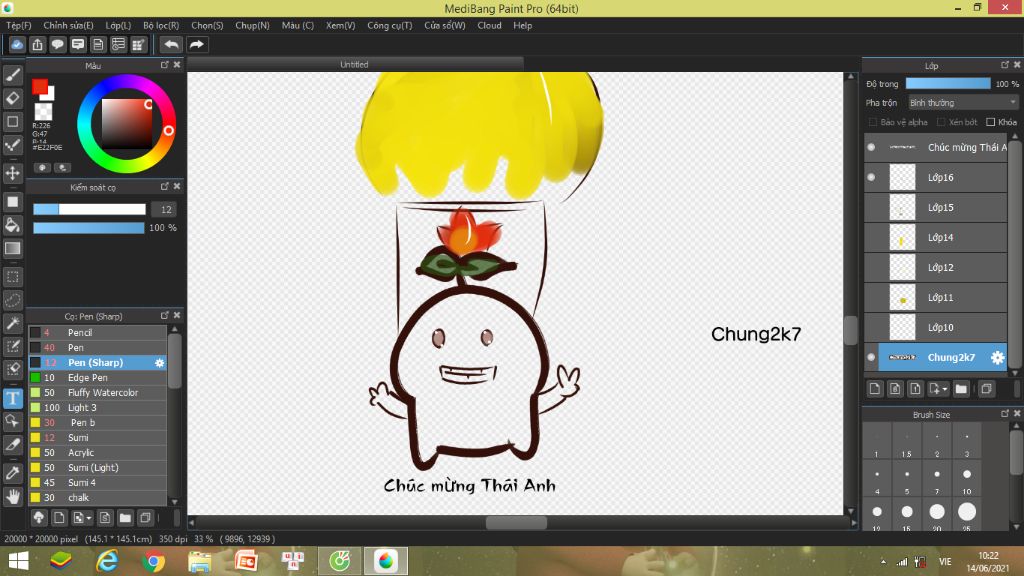Click the brush size slider in Kiểm soát cọ
Viewport: 1024px width, 576px height.
pos(89,209)
